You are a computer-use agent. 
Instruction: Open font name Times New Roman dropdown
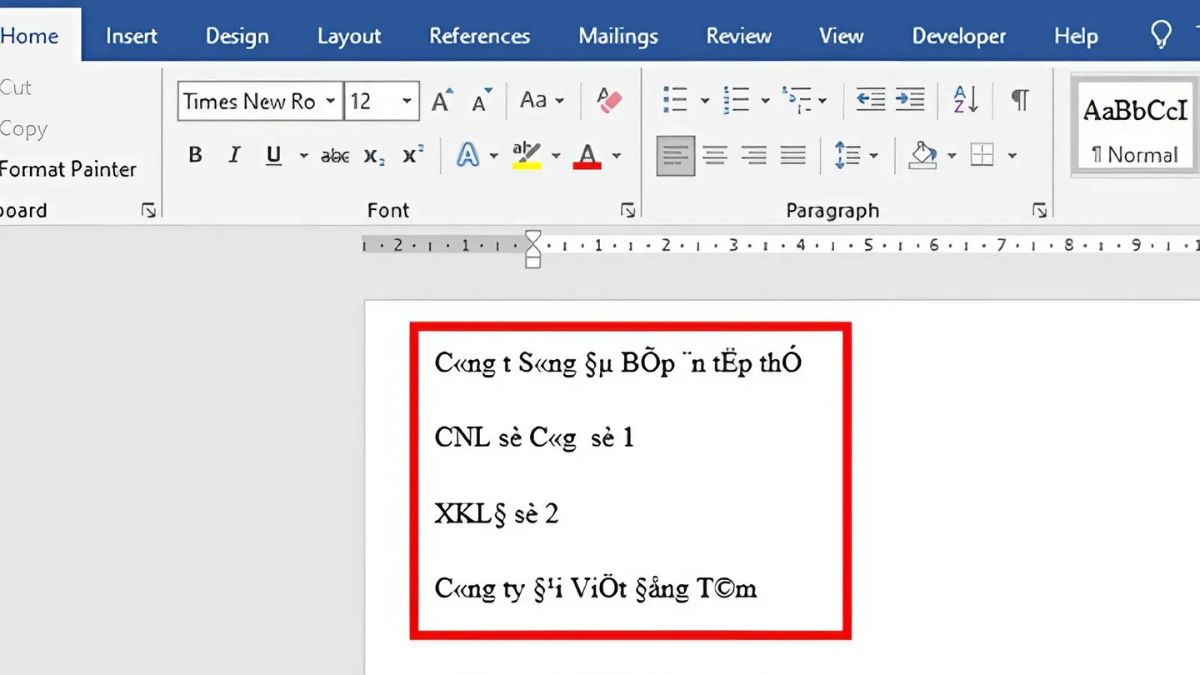[330, 101]
